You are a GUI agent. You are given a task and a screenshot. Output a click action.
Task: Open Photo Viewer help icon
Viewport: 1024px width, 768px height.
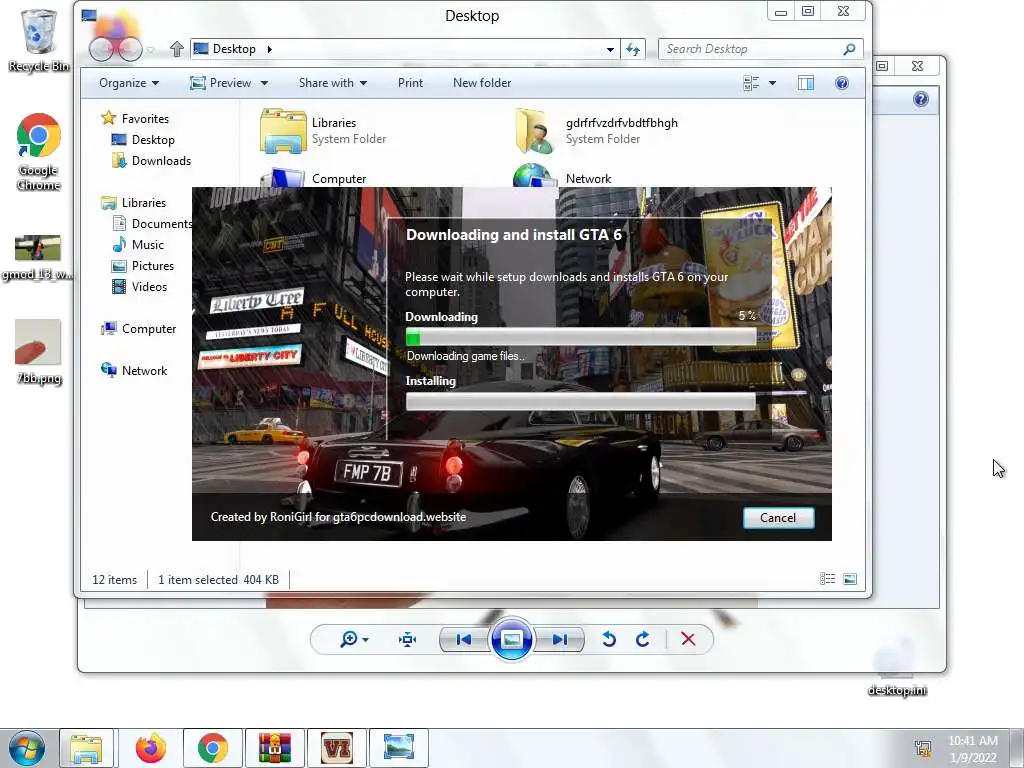(921, 99)
